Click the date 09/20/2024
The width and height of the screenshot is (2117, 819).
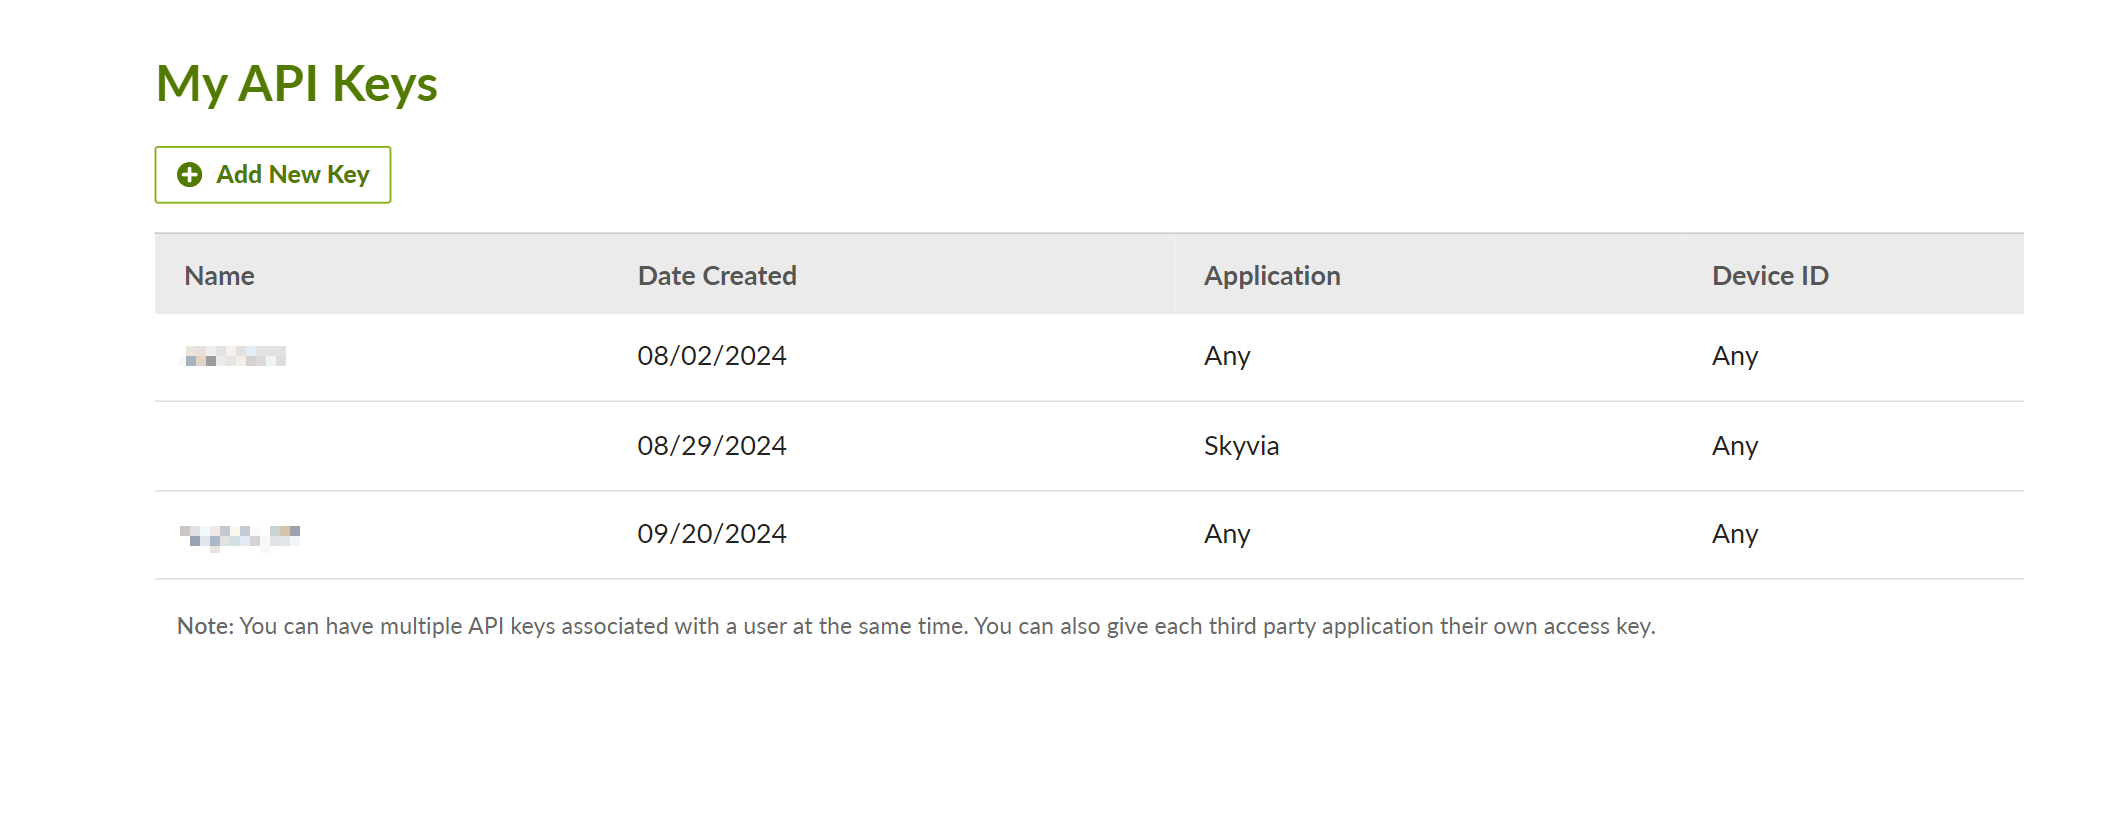[712, 534]
